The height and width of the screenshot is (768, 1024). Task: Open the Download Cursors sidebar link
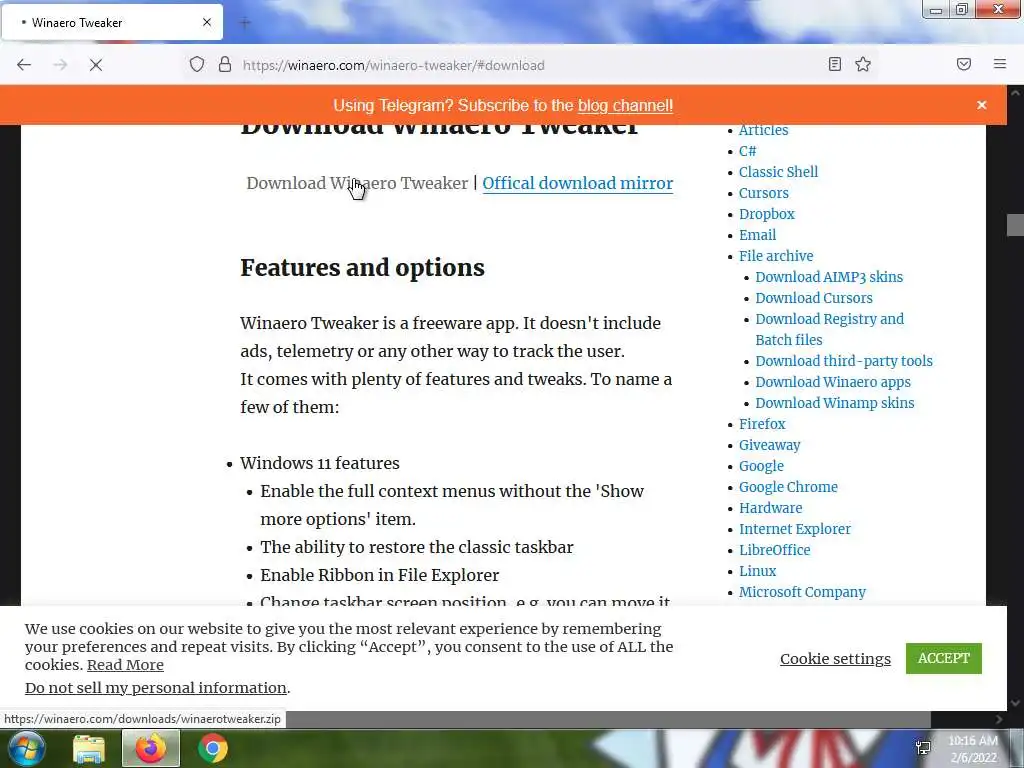814,298
